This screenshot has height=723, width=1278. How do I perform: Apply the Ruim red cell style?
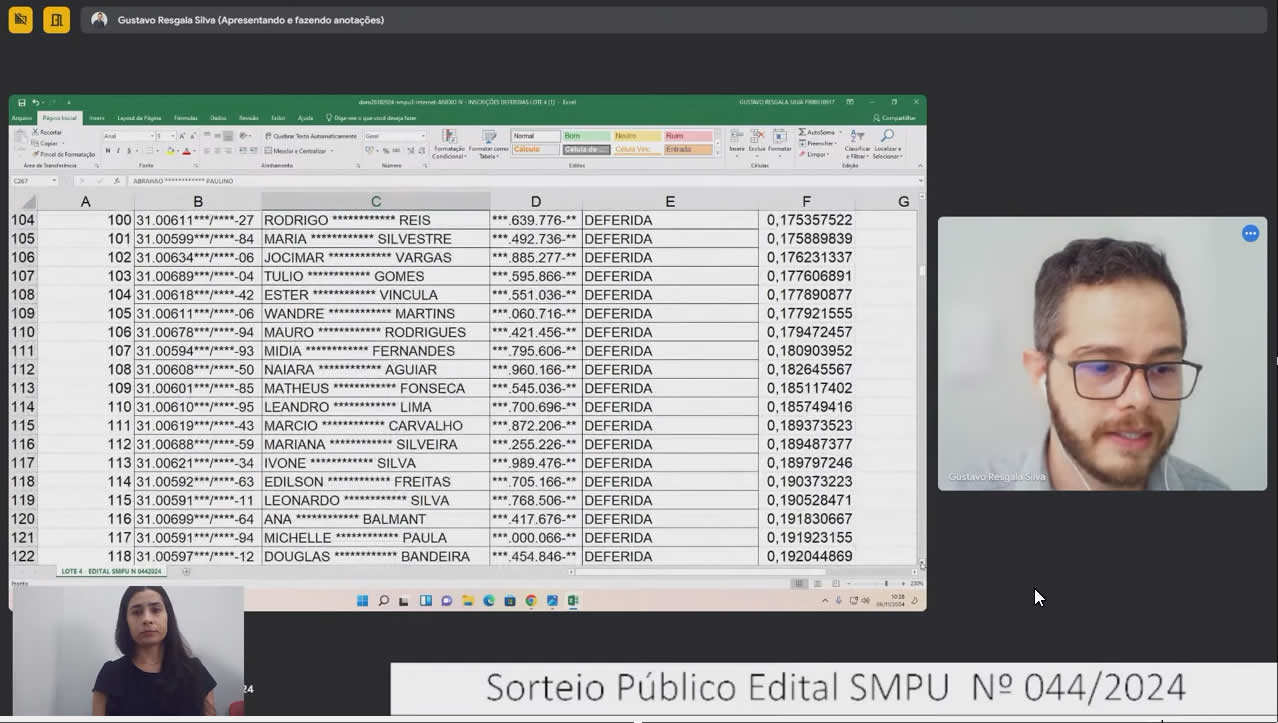click(x=688, y=136)
